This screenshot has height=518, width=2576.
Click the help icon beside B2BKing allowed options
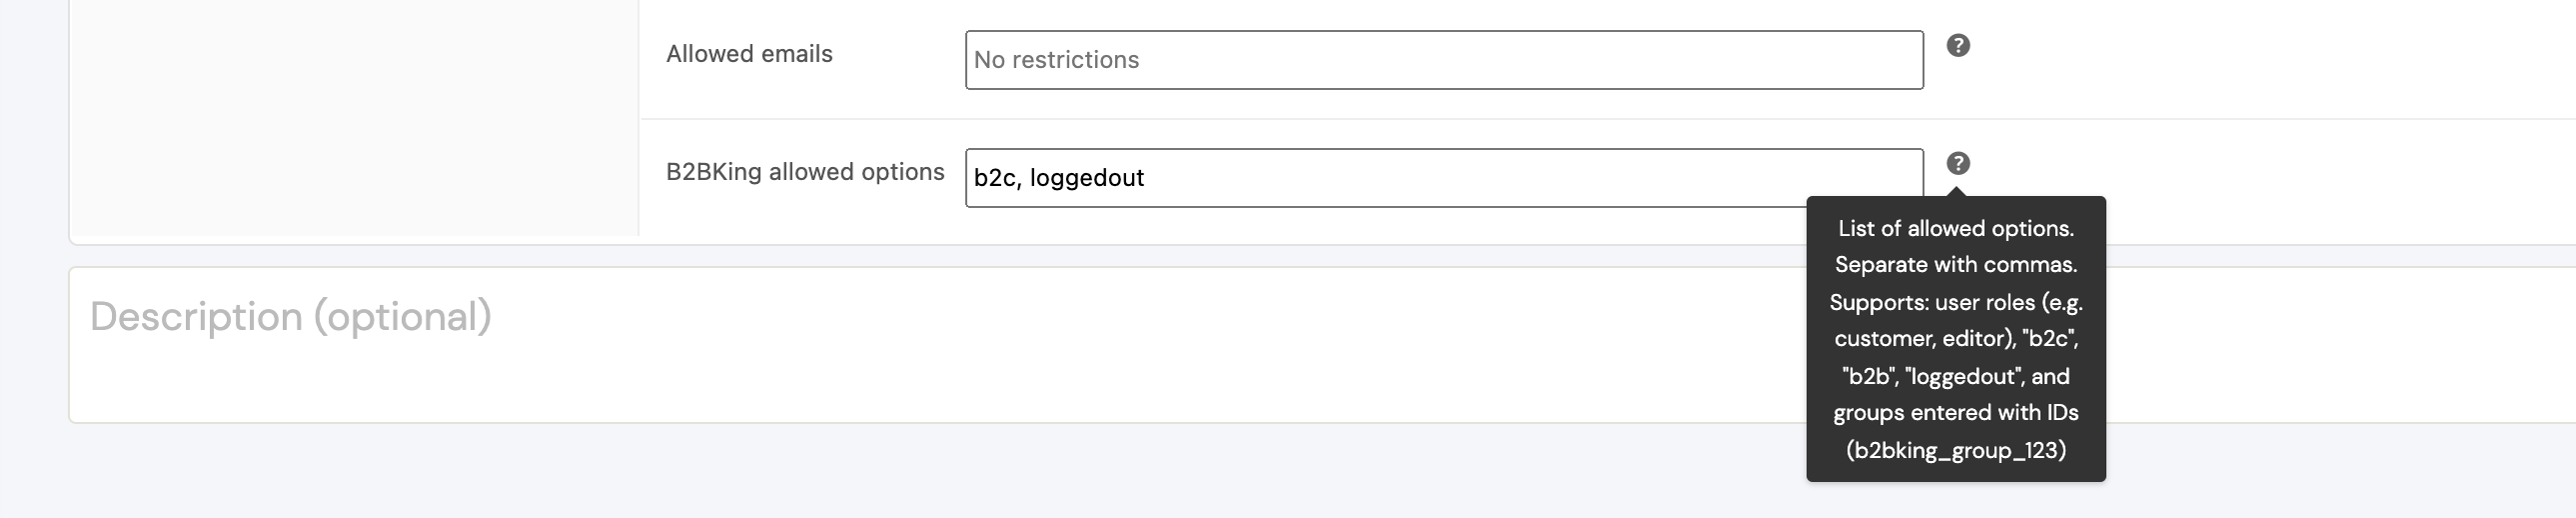tap(1958, 163)
